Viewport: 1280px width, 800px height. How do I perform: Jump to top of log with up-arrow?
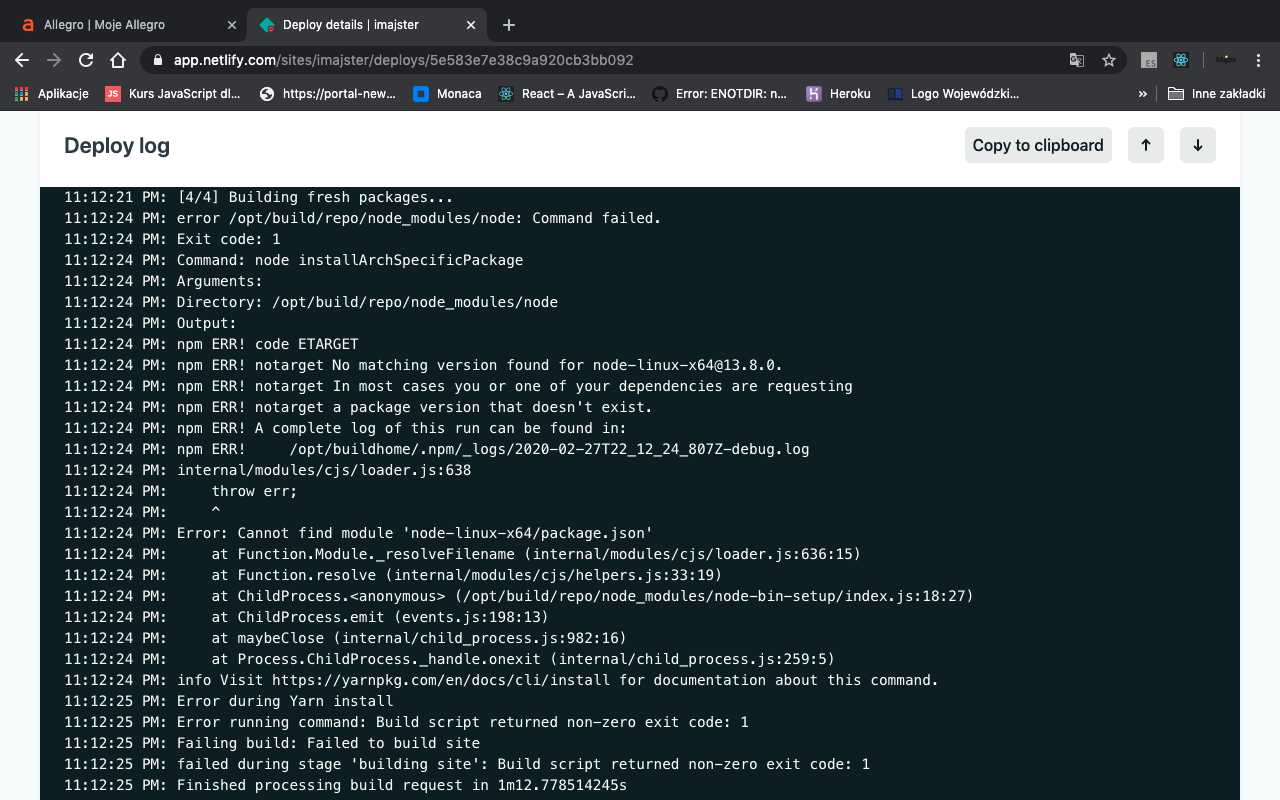(x=1145, y=145)
